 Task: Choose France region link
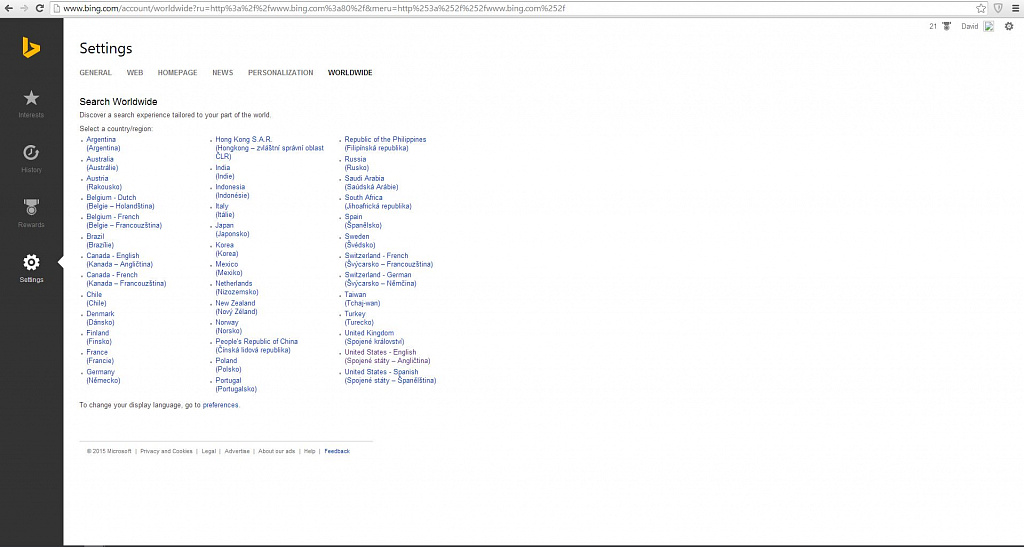[x=100, y=356]
